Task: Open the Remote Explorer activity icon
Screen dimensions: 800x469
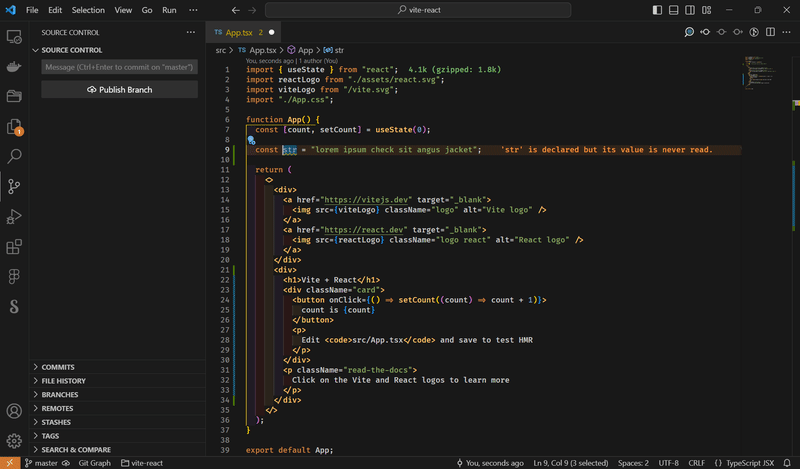Action: pyautogui.click(x=14, y=37)
